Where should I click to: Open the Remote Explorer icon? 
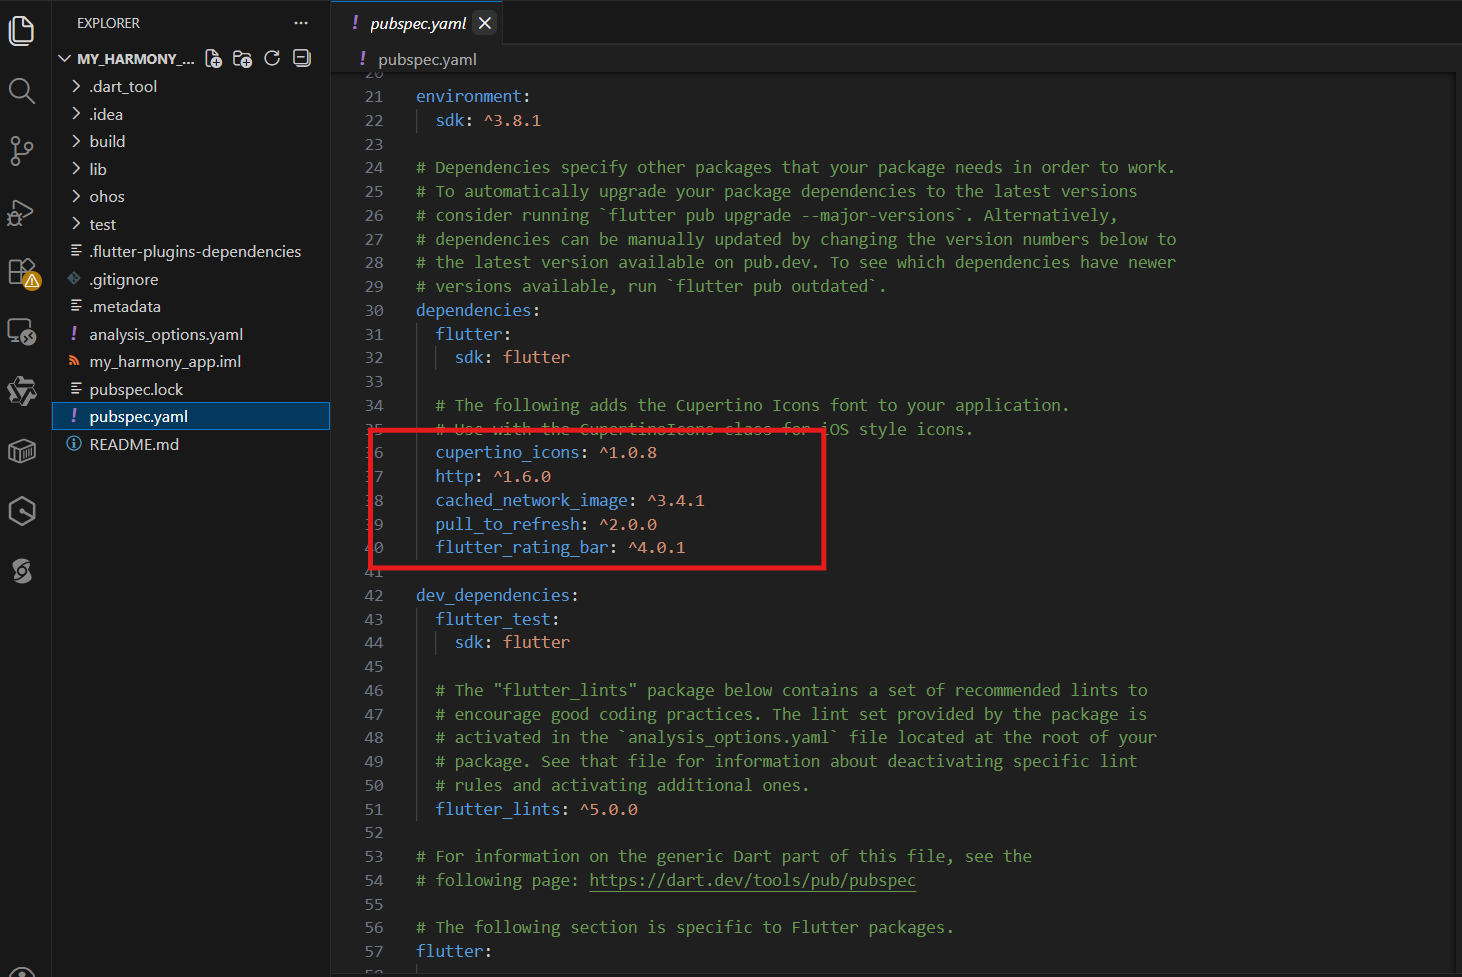click(x=22, y=332)
